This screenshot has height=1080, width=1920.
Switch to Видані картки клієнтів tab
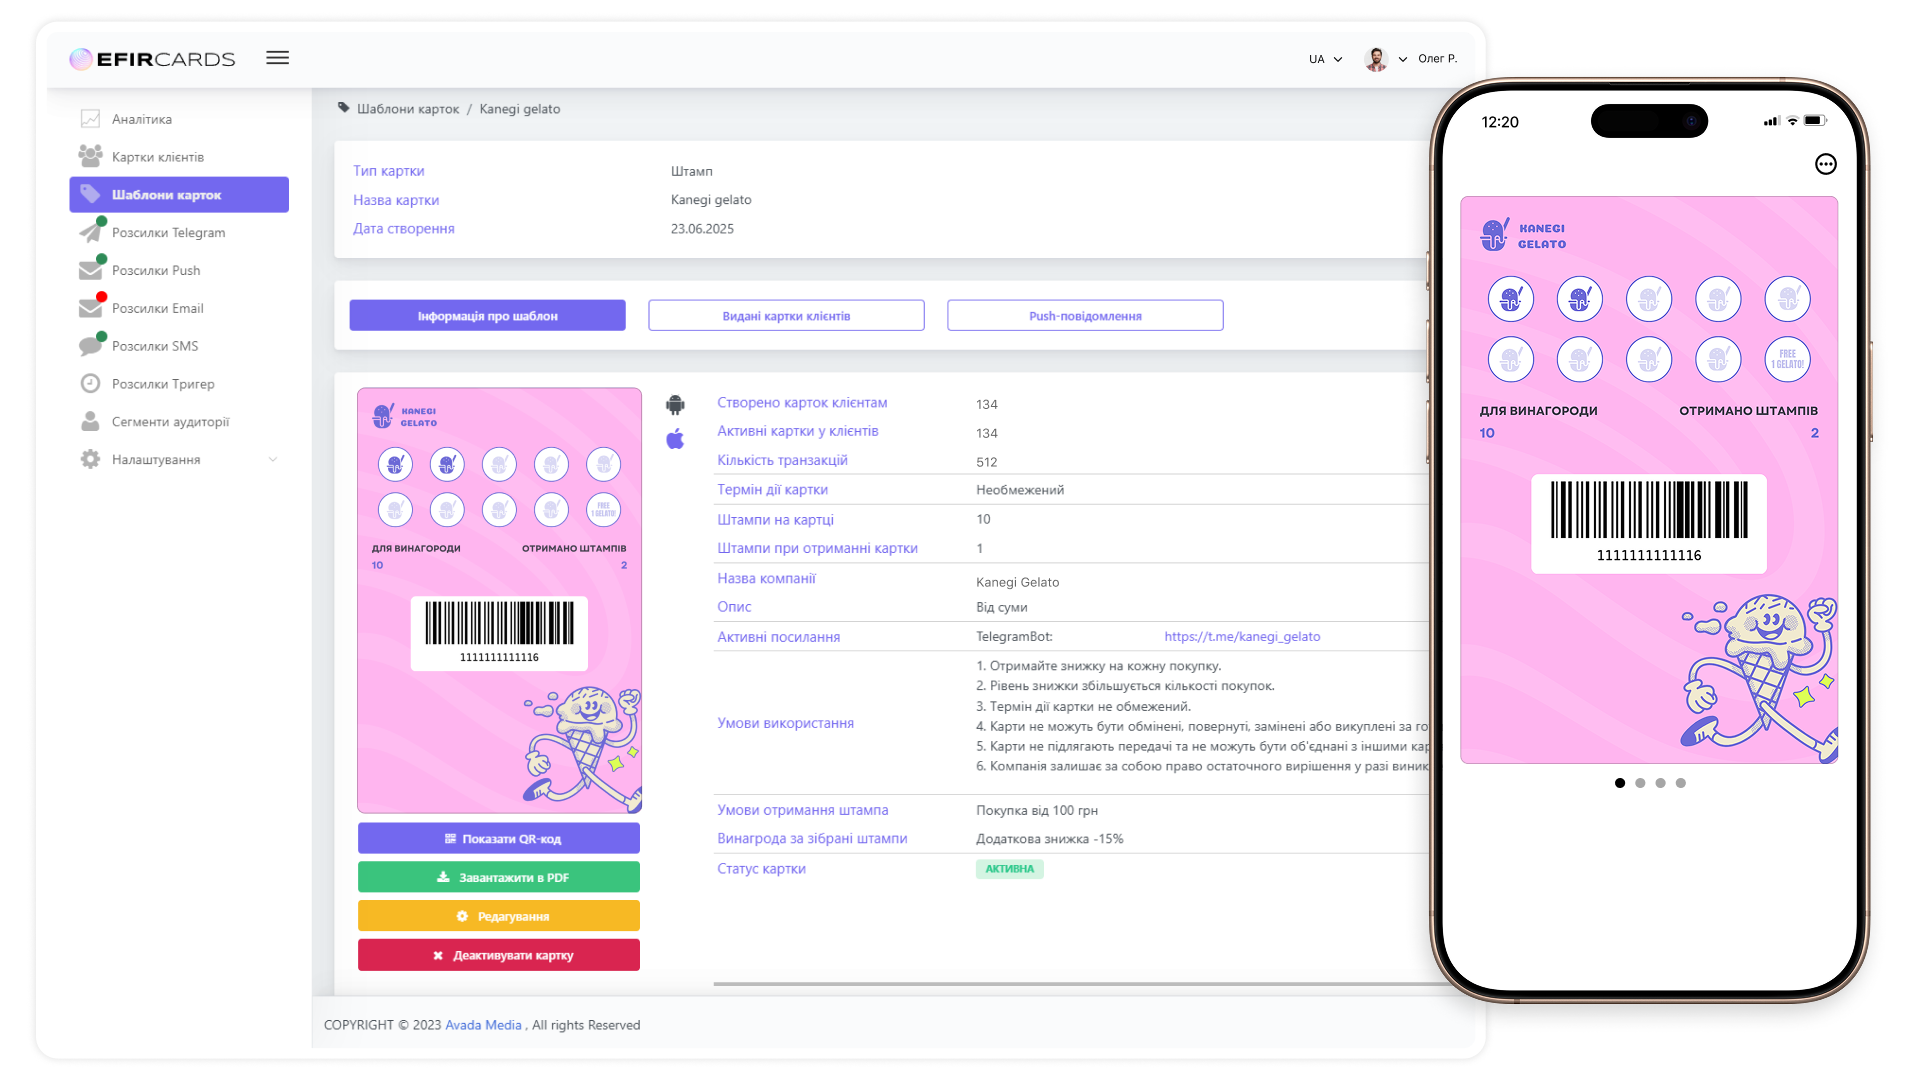click(x=786, y=315)
